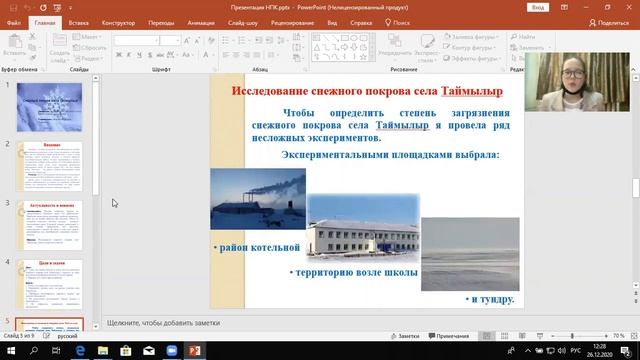Screen dimensions: 640x360
Task: Click the New Slide (Создать слайд) button
Action: (x=60, y=48)
